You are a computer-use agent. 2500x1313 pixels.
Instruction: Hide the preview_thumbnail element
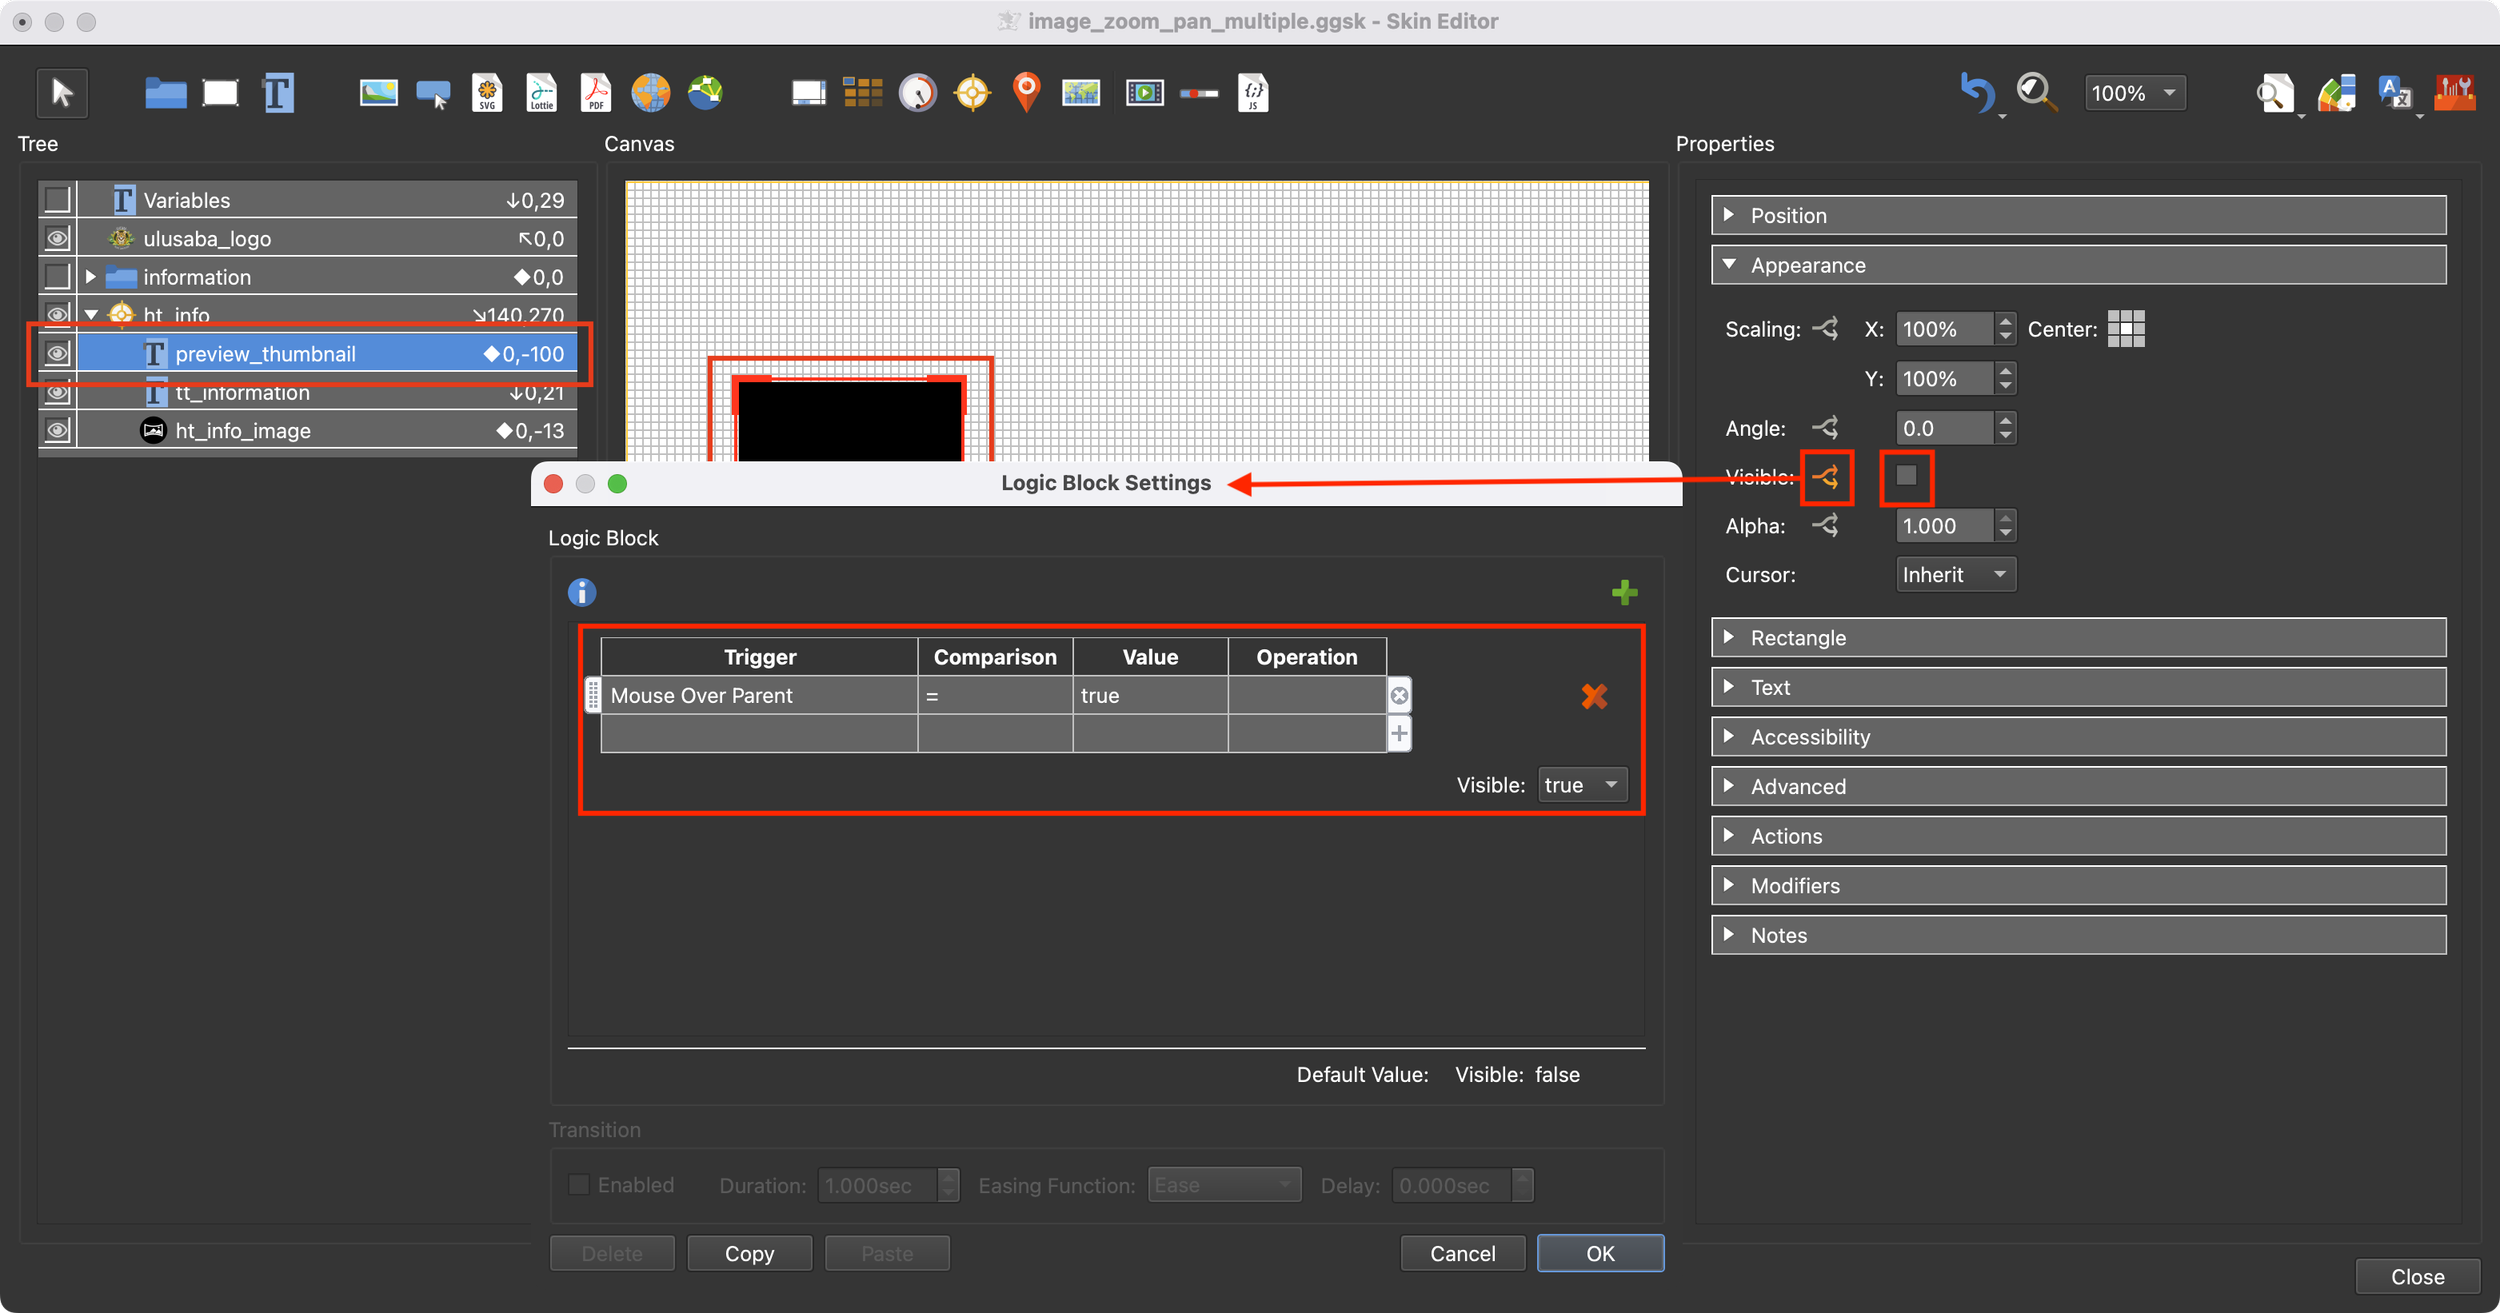[x=57, y=353]
